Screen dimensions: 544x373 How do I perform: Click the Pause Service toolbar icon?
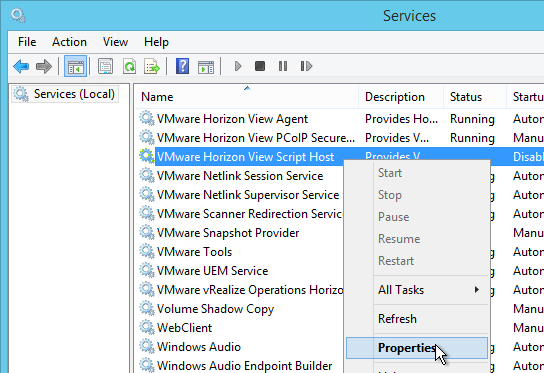point(283,66)
